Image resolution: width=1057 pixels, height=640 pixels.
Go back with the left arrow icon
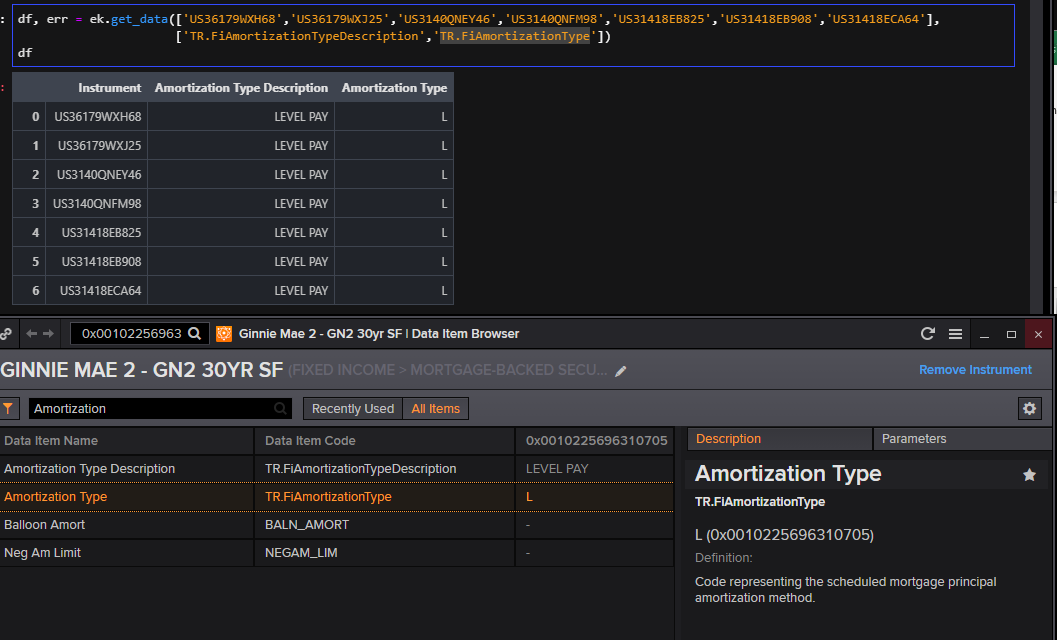pos(32,333)
